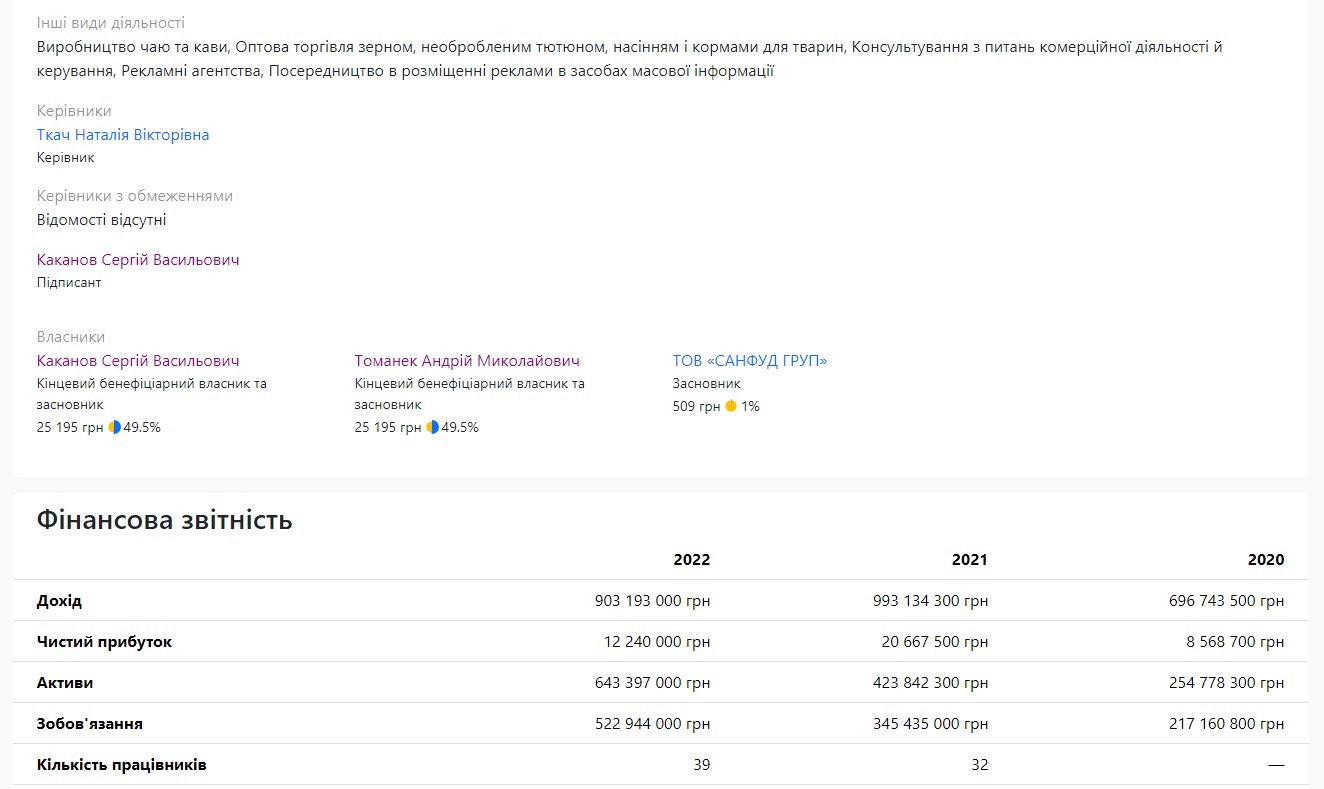Select the 2020 column header
The width and height of the screenshot is (1324, 789).
pyautogui.click(x=1265, y=560)
